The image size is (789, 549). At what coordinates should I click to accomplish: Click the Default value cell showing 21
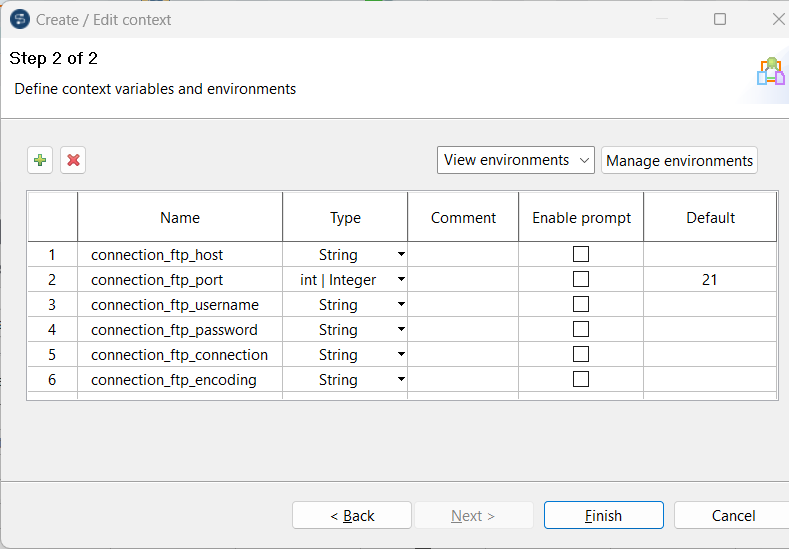tap(709, 280)
